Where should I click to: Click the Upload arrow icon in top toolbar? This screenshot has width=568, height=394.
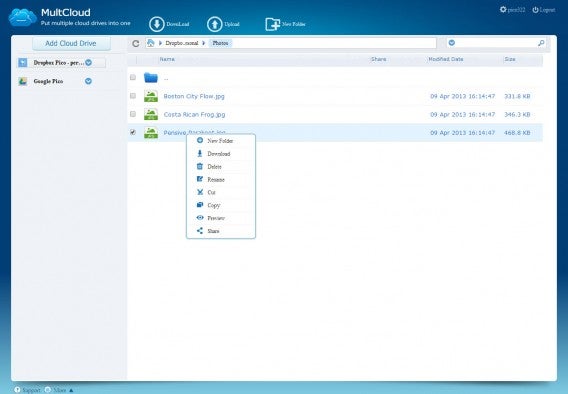tap(214, 24)
